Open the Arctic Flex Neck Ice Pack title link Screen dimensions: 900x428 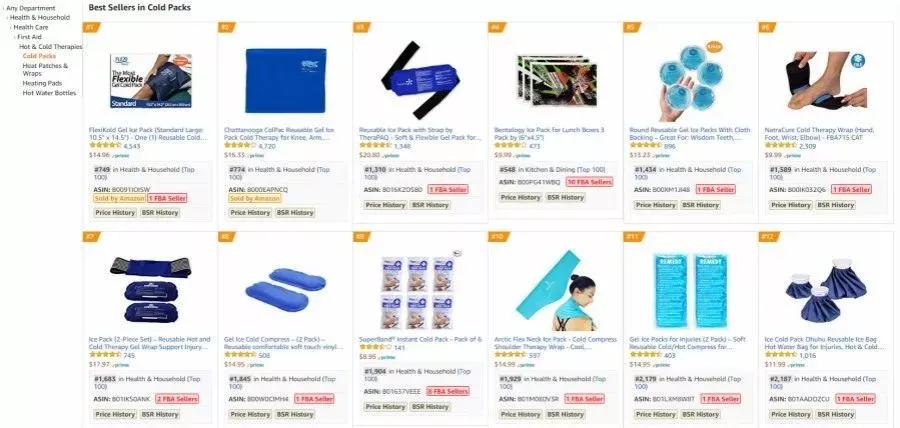point(555,343)
